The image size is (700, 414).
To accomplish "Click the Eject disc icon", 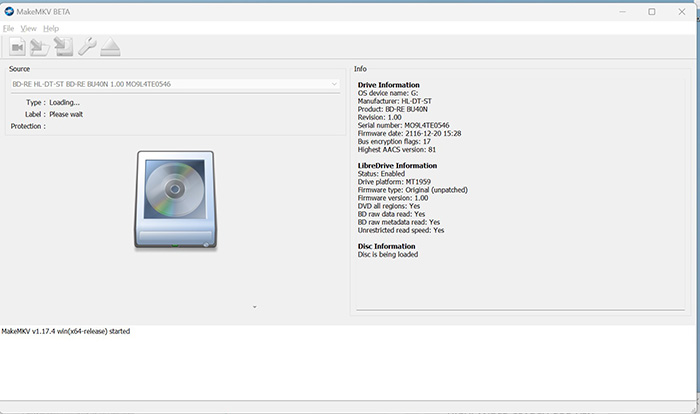I will coord(110,47).
